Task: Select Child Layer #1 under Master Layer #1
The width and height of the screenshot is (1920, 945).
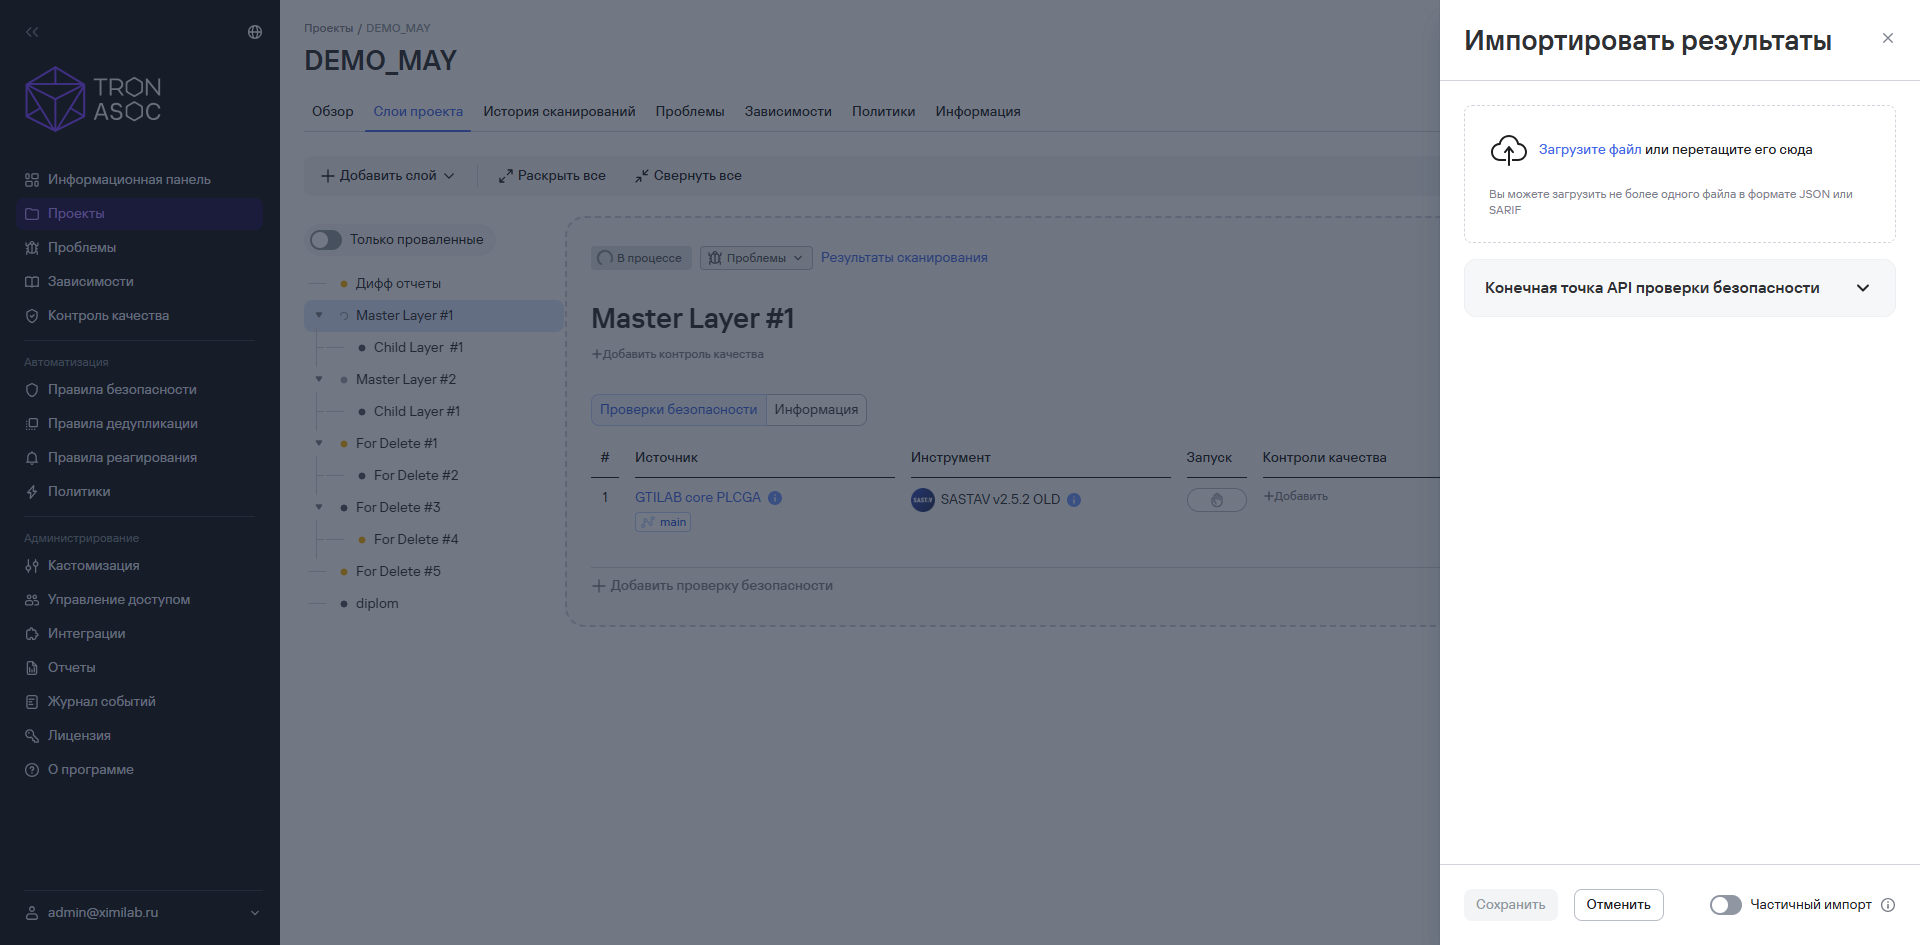Action: (x=418, y=348)
